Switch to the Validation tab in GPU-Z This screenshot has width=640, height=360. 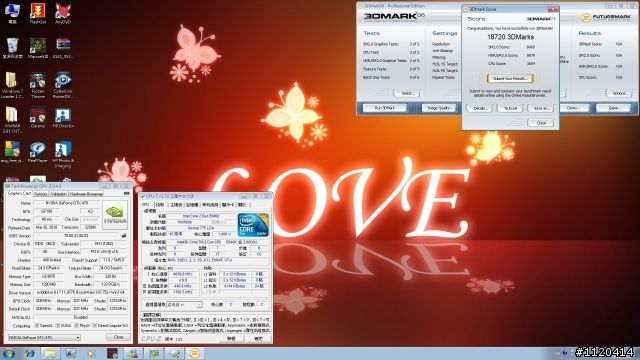(x=58, y=194)
